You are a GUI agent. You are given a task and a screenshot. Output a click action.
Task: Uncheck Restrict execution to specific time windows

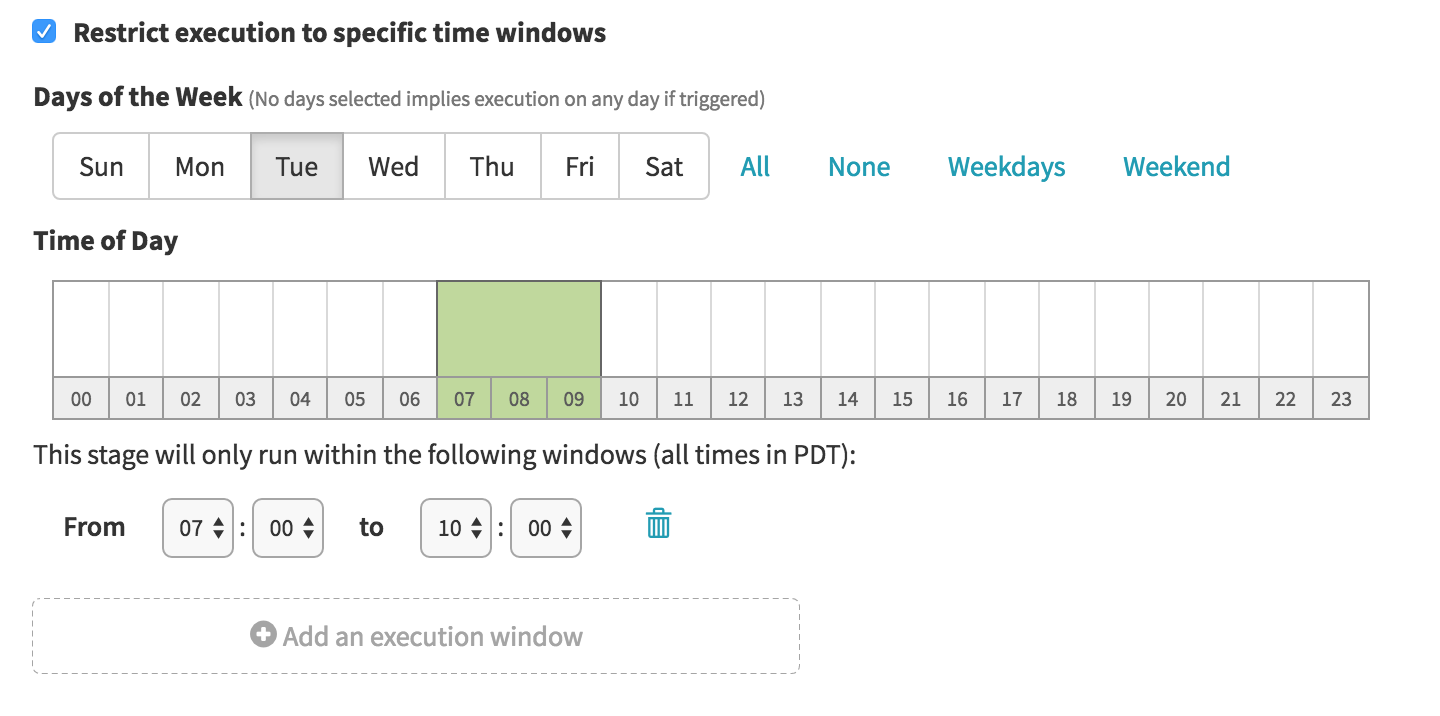coord(44,32)
